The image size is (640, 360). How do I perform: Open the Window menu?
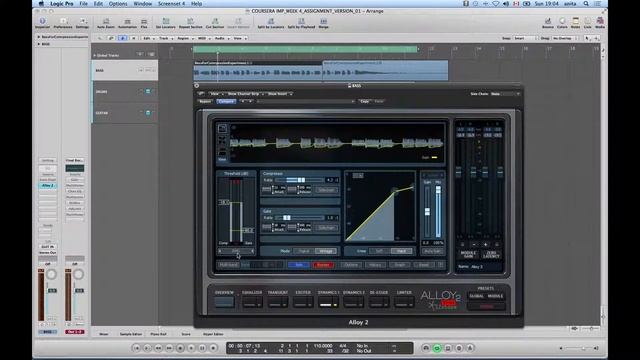143,4
